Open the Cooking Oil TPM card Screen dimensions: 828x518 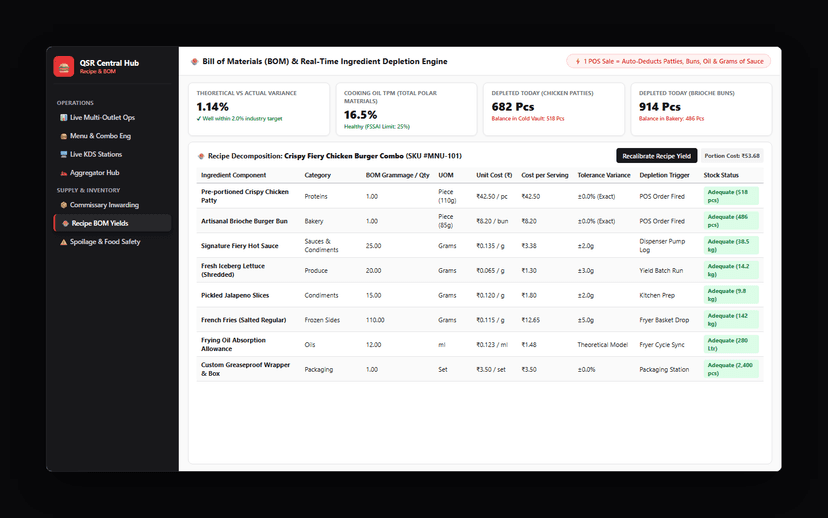tap(407, 109)
